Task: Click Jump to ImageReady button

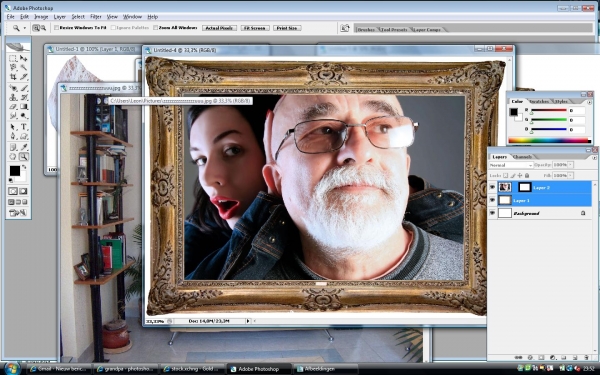Action: tap(18, 213)
